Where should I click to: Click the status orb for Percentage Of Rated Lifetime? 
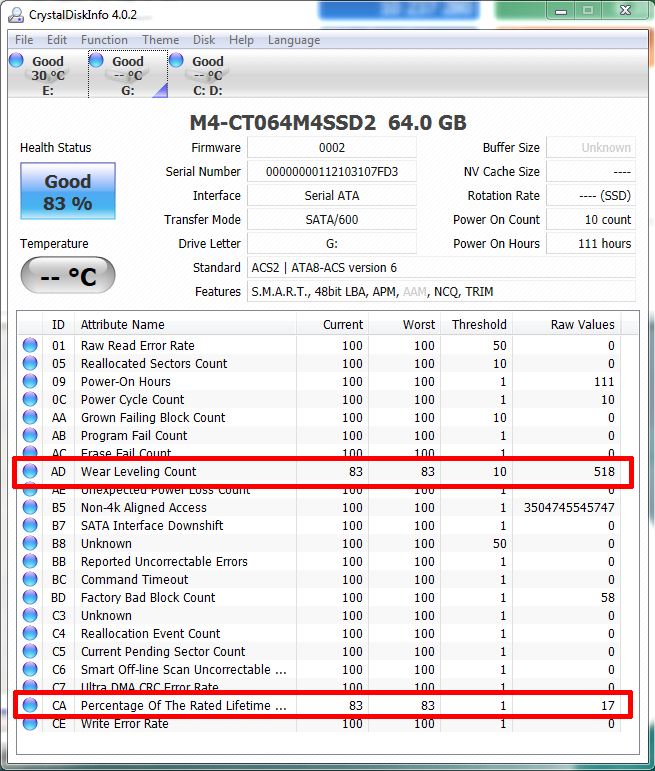point(30,705)
